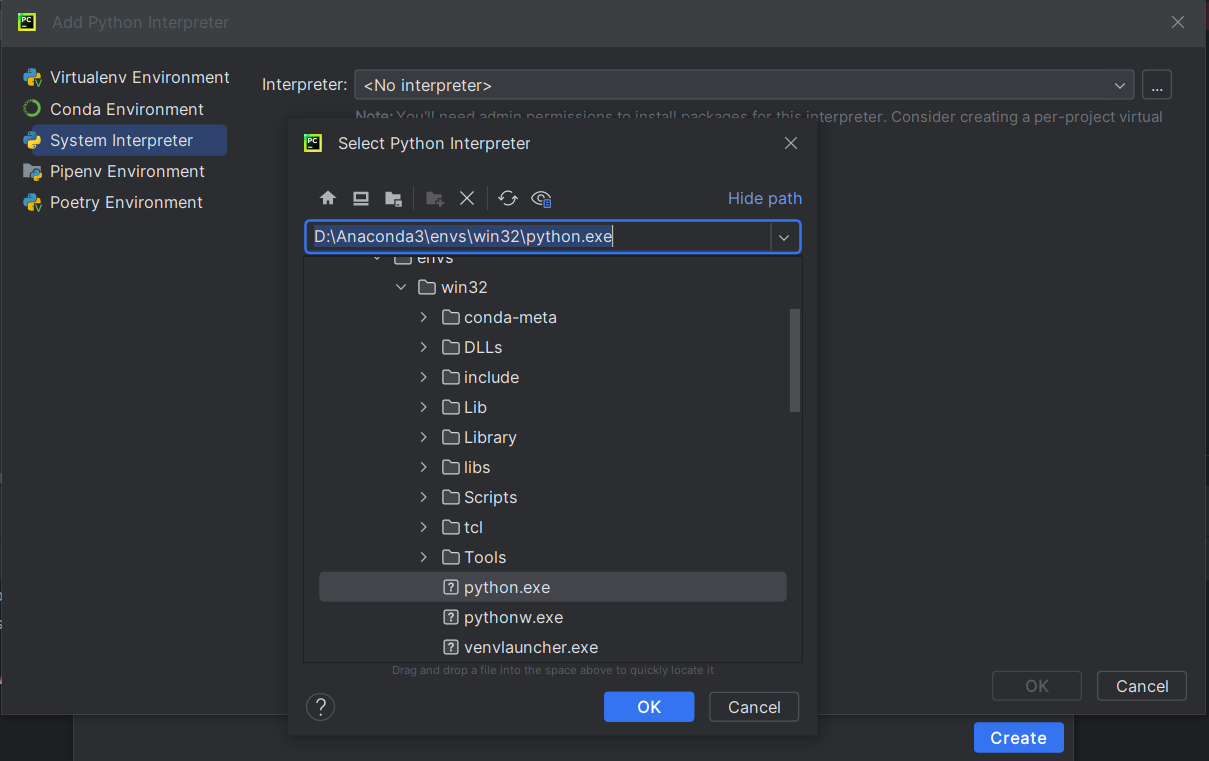The height and width of the screenshot is (761, 1209).
Task: Expand the Lib folder
Action: click(x=424, y=407)
